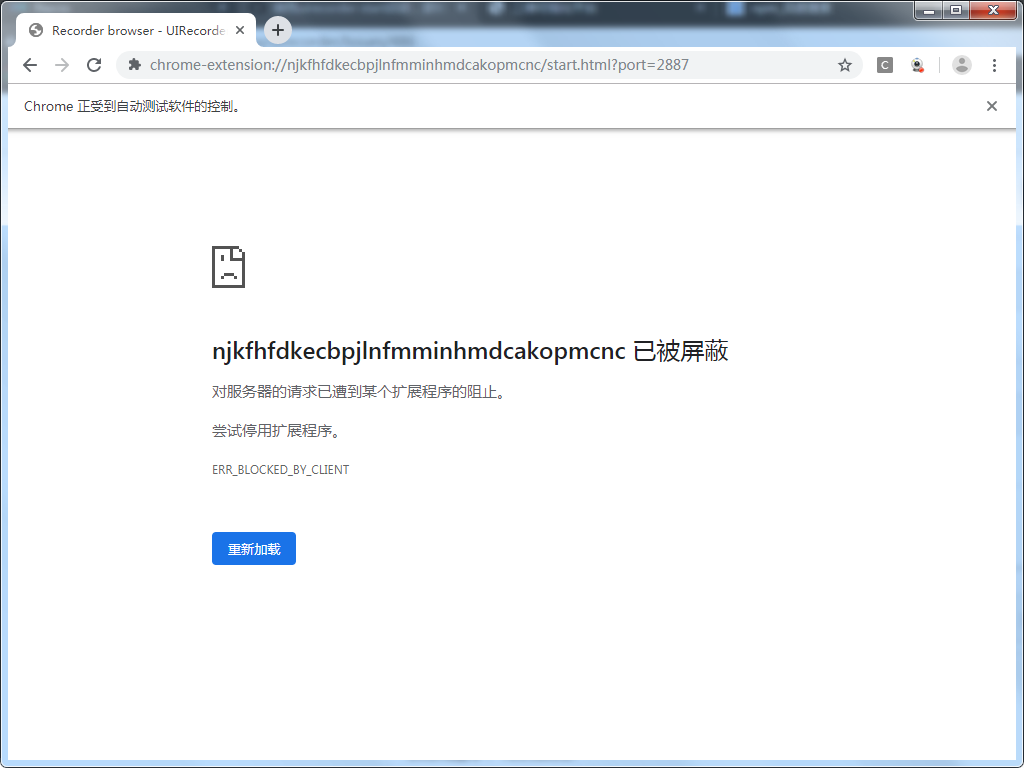Open the UIRecorder webcam extension icon
Screen dimensions: 1024x768
point(917,64)
